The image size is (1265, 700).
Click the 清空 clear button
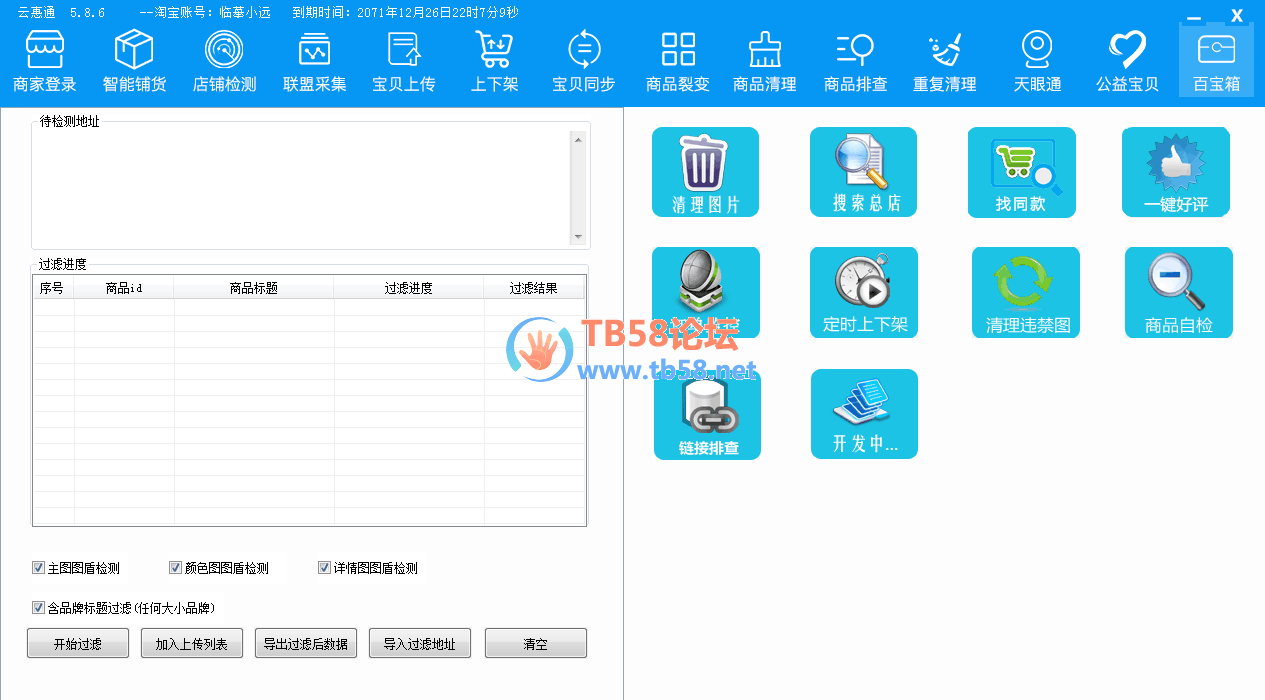click(536, 643)
